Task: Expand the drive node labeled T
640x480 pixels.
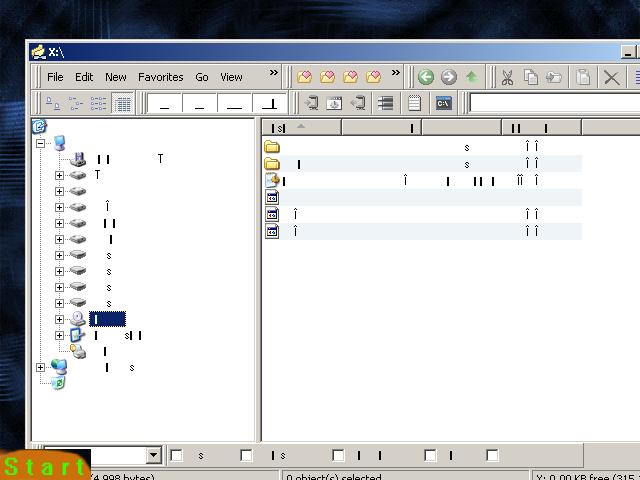Action: pyautogui.click(x=59, y=176)
